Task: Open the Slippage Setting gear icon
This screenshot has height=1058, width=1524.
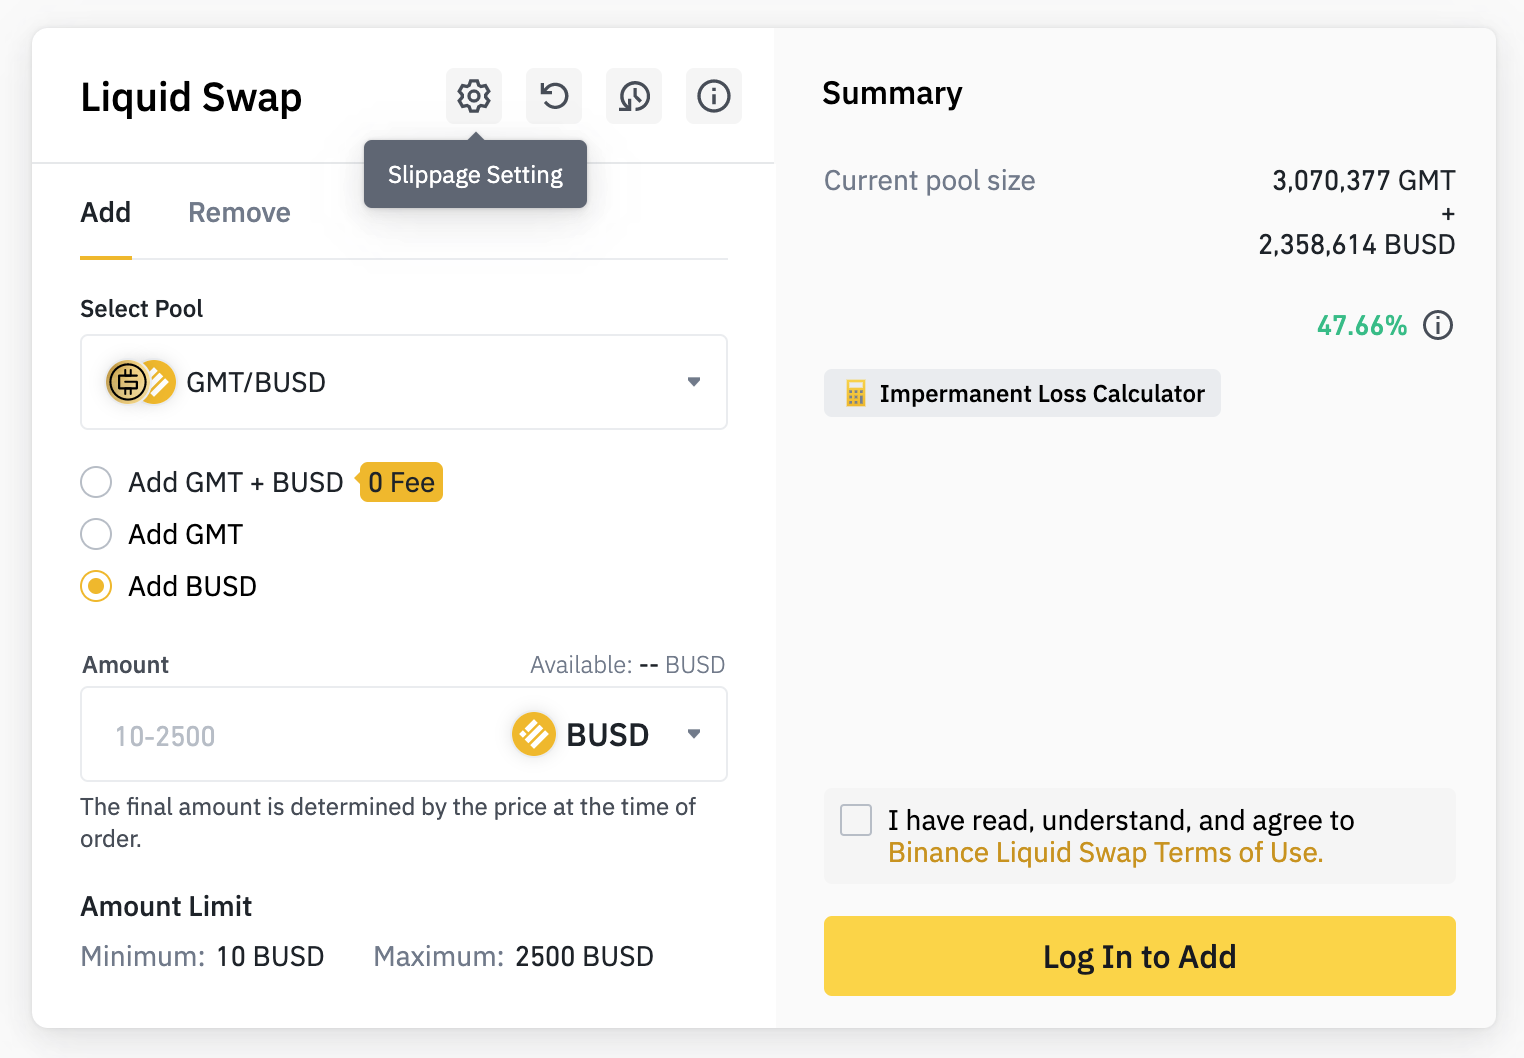Action: click(x=474, y=96)
